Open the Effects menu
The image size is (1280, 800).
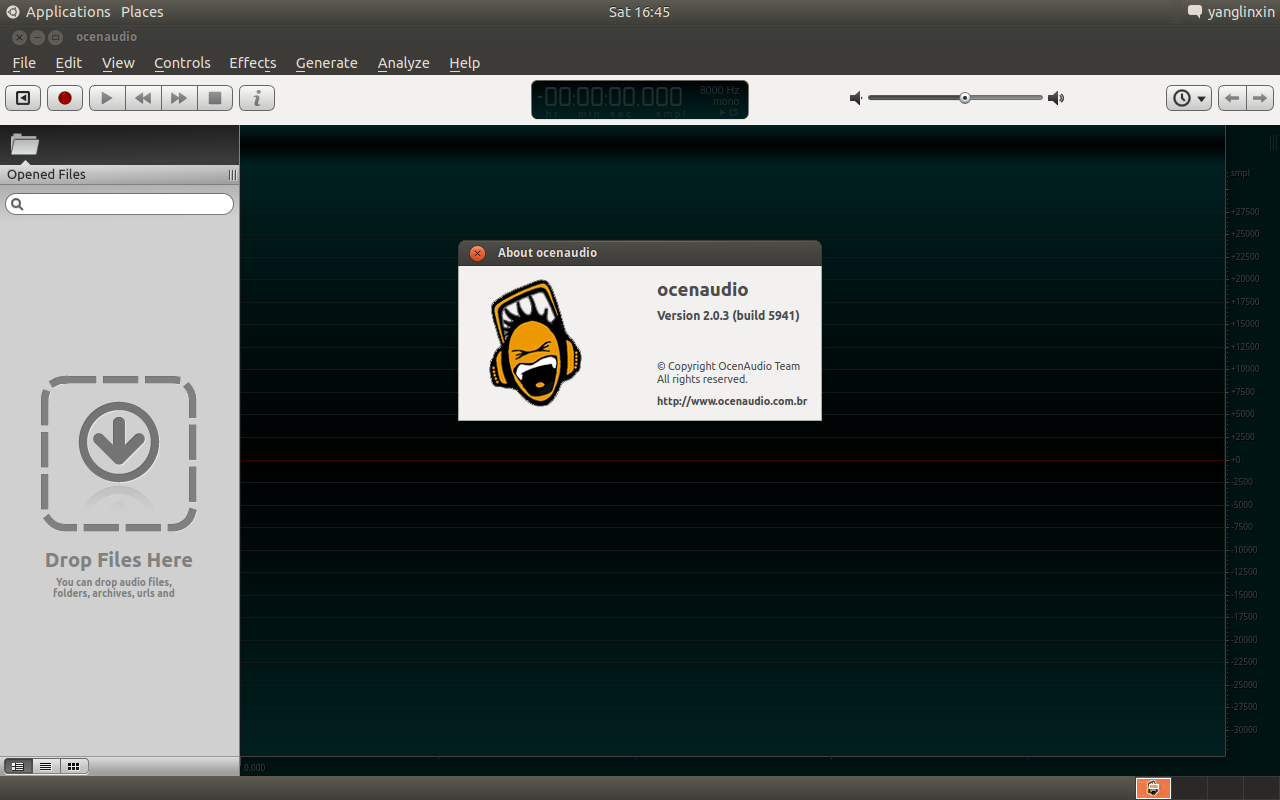tap(253, 63)
